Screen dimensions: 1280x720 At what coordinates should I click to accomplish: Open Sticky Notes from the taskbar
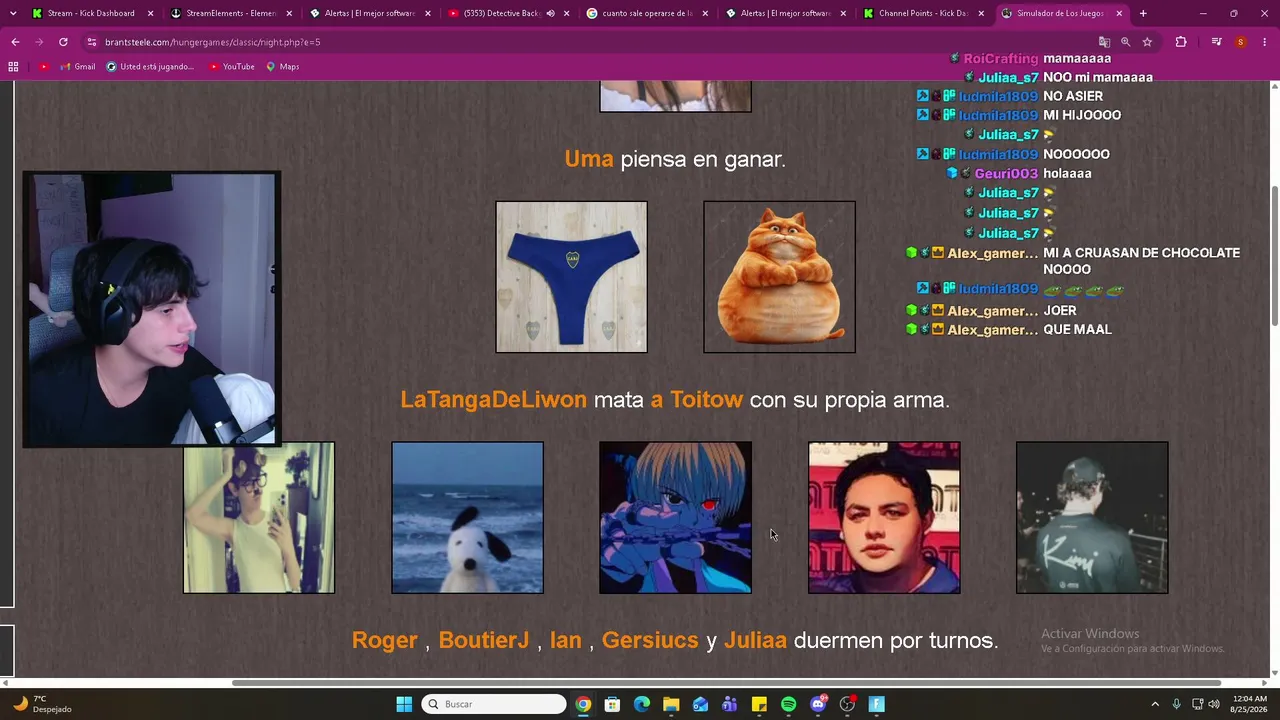(x=759, y=704)
